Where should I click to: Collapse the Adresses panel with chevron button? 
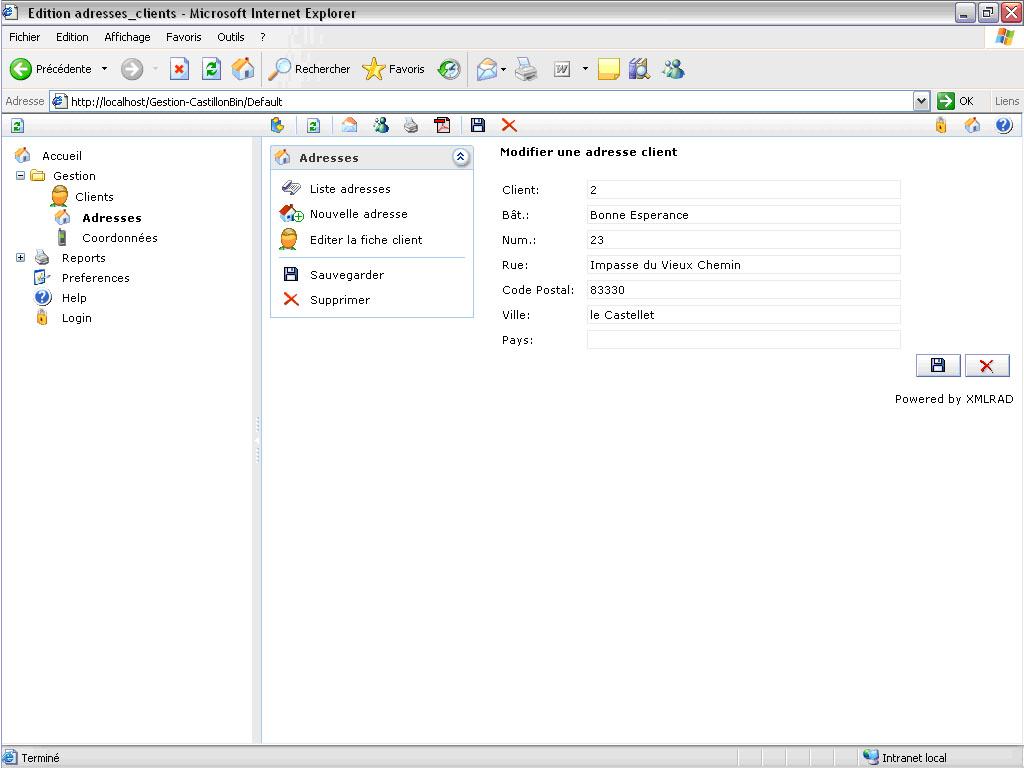pos(461,157)
